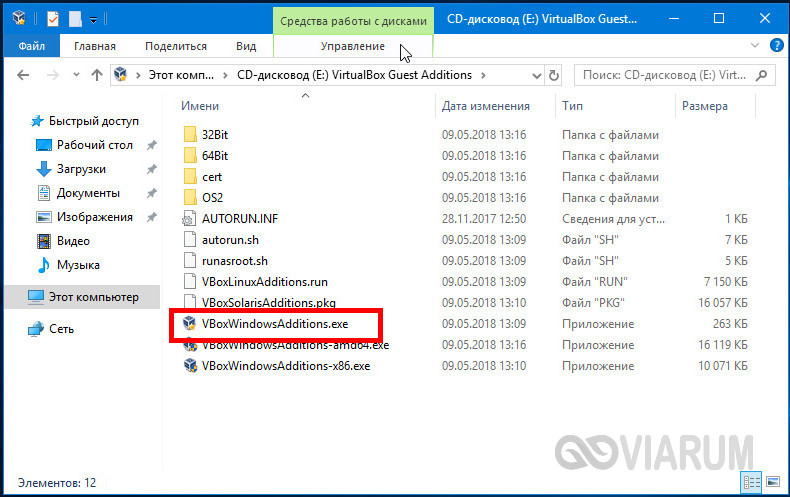Select the cert folder
This screenshot has height=497, width=790.
point(212,177)
